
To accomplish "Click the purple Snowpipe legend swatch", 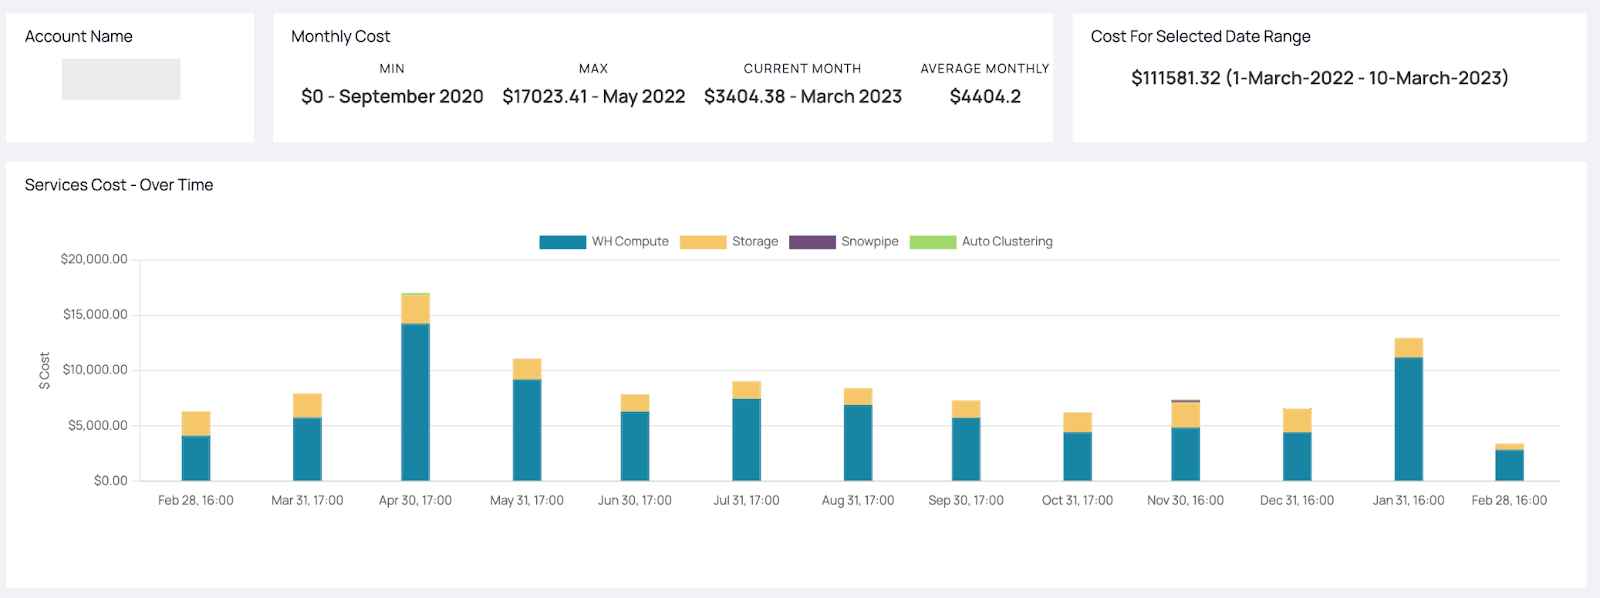I will (811, 242).
